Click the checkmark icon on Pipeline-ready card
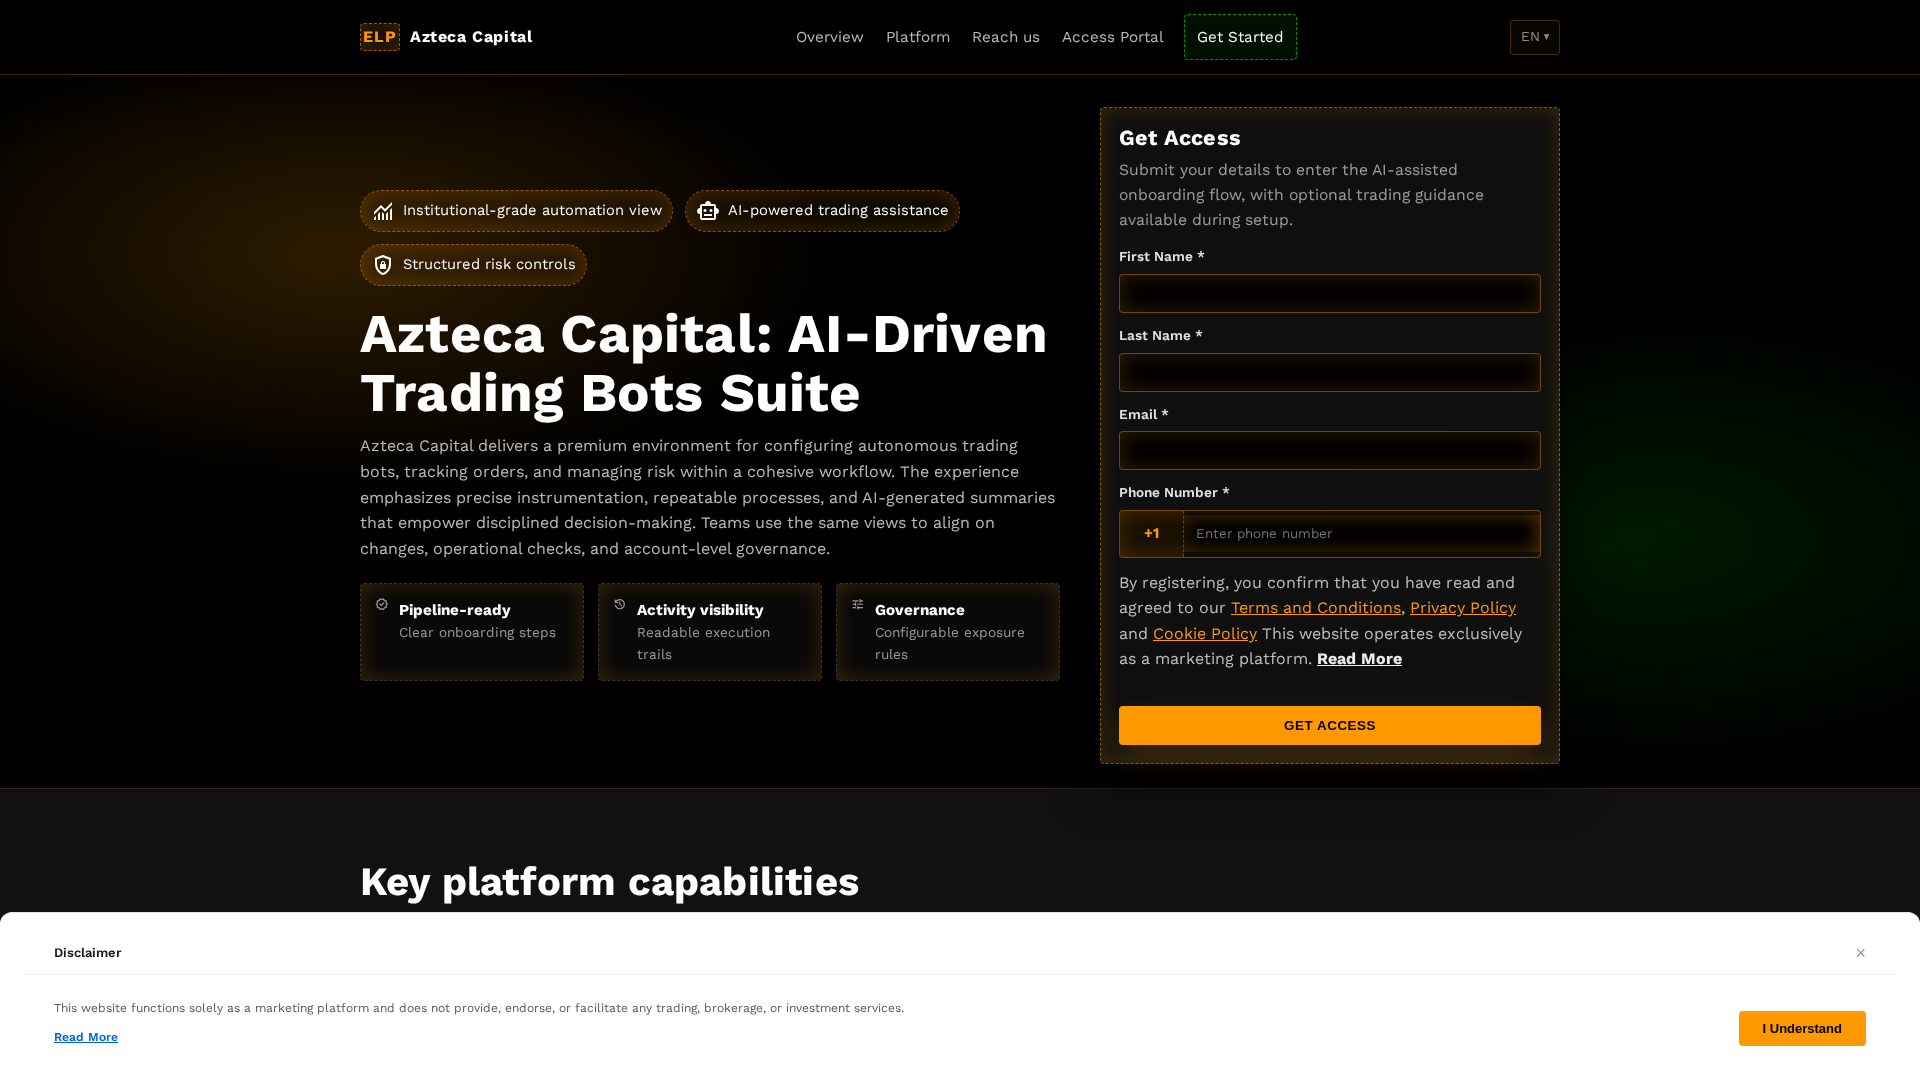 coord(382,604)
